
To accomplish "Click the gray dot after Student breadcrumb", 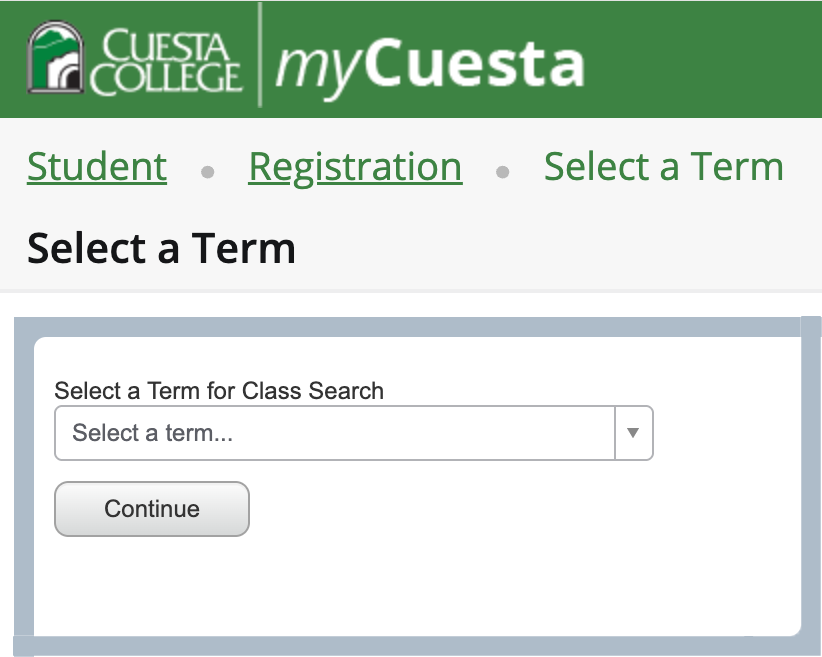I will pyautogui.click(x=208, y=170).
